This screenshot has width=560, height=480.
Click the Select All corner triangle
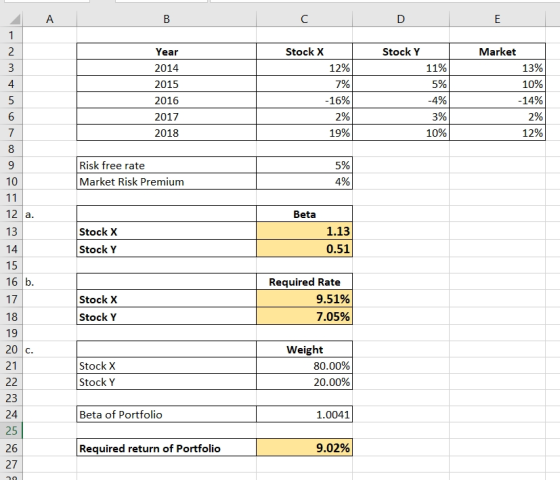coord(14,19)
